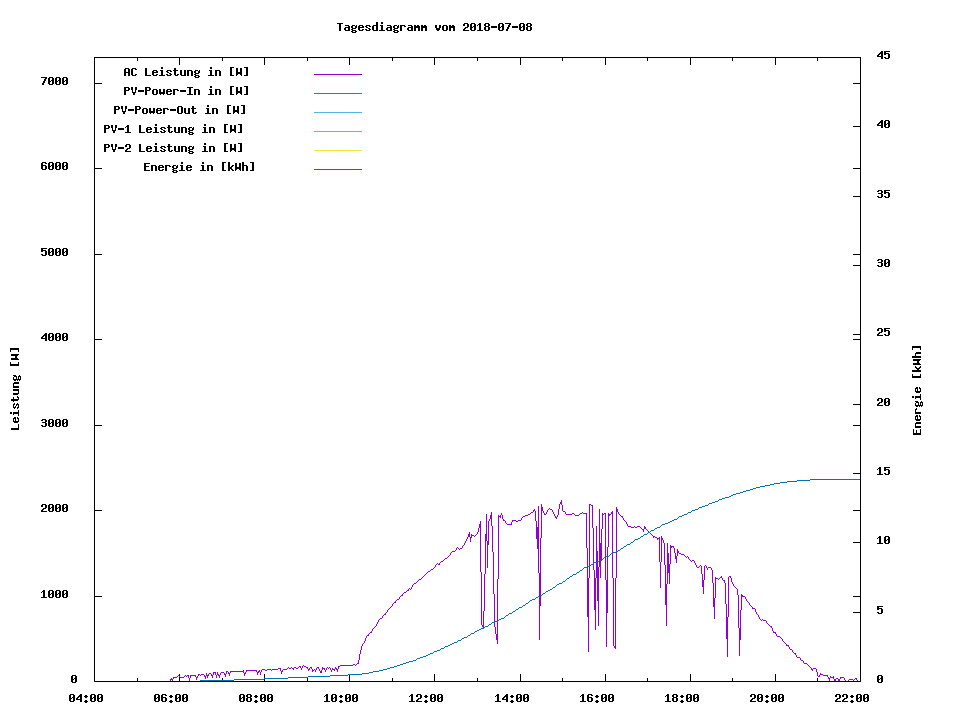This screenshot has height=720, width=960.
Task: Click the PV-1 Leistung in [W] legend label
Action: pyautogui.click(x=173, y=129)
